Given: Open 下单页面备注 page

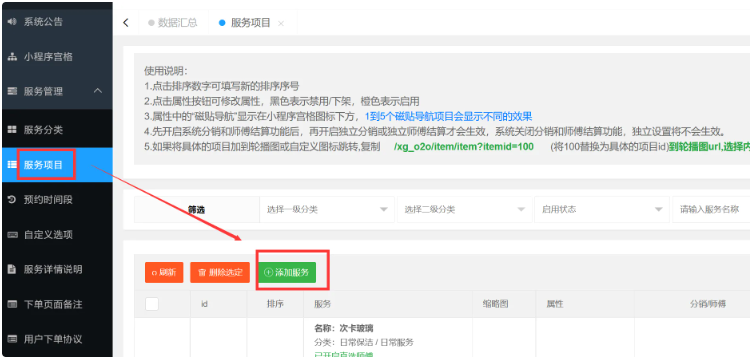Looking at the screenshot, I should coord(57,304).
